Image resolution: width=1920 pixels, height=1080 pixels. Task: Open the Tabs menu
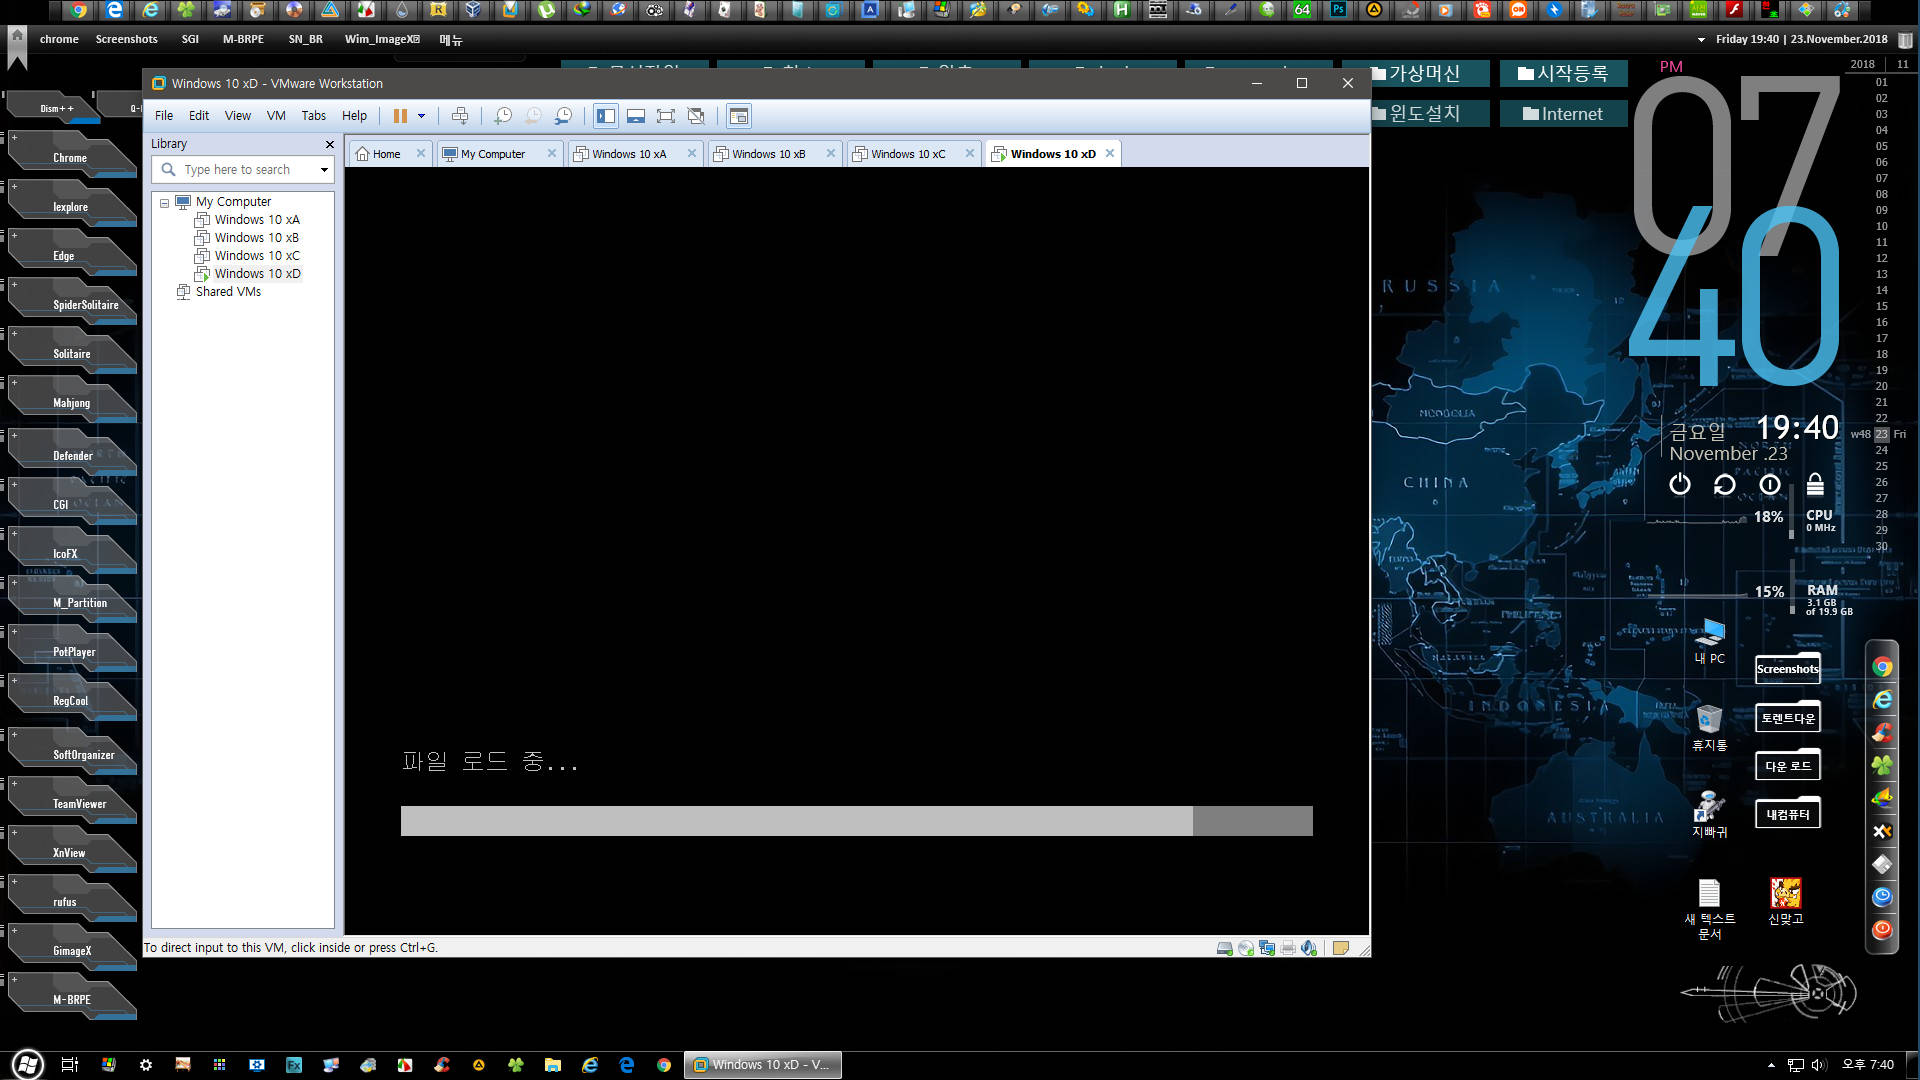pyautogui.click(x=314, y=116)
